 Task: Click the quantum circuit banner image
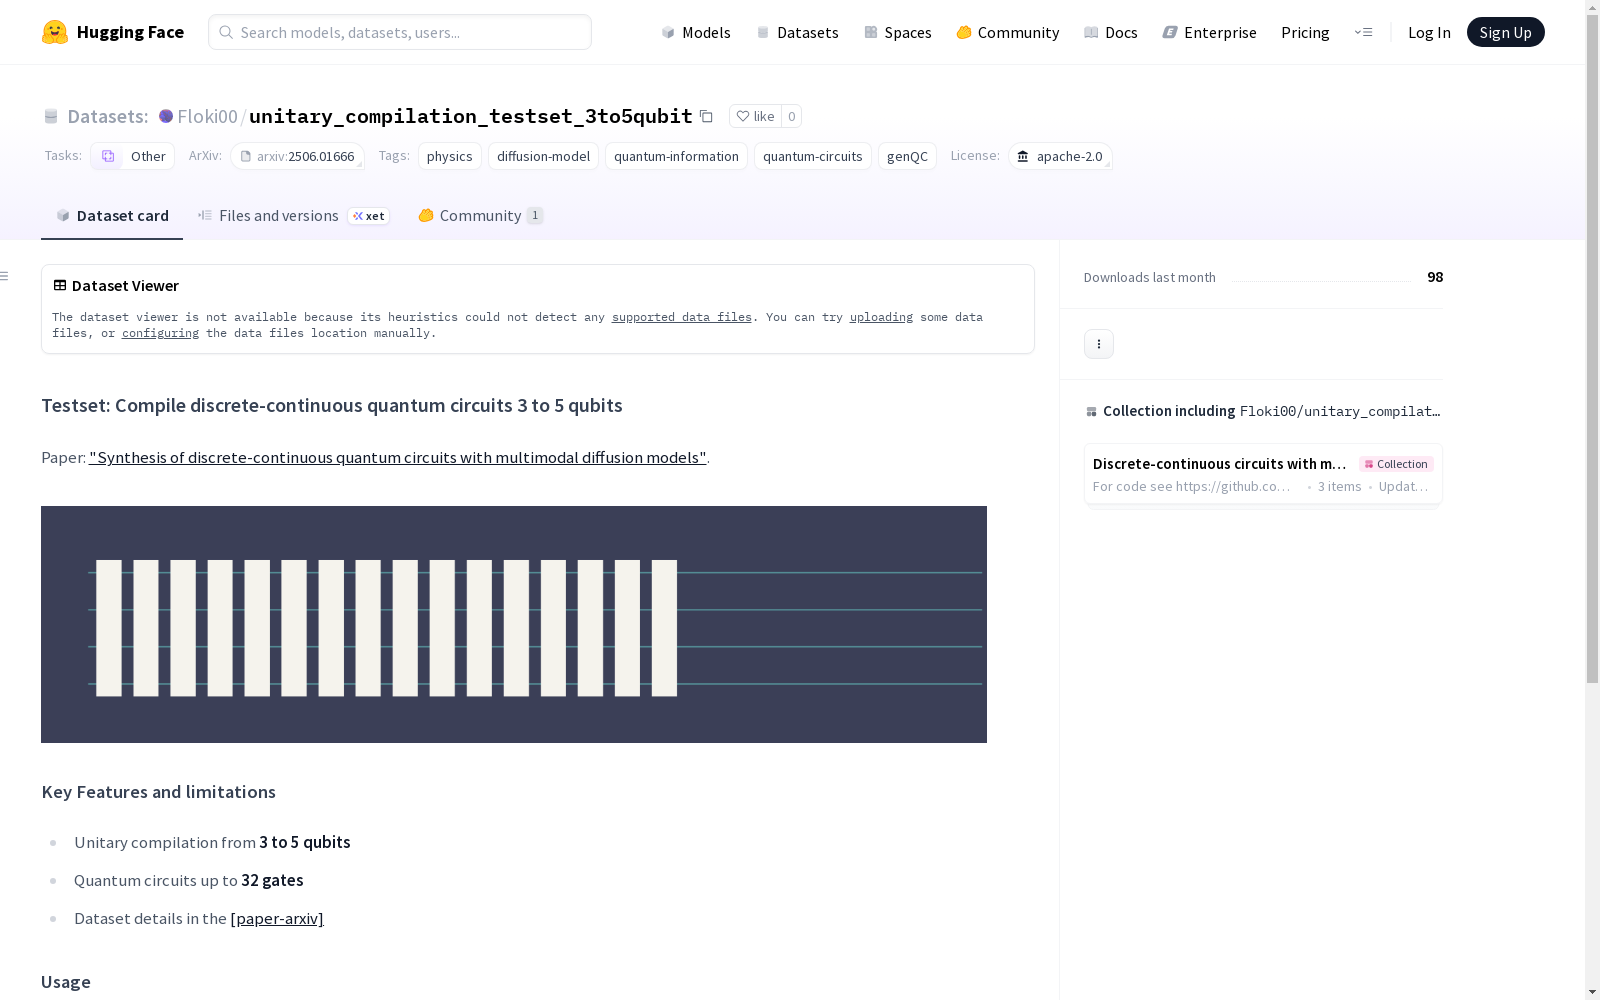(x=514, y=624)
